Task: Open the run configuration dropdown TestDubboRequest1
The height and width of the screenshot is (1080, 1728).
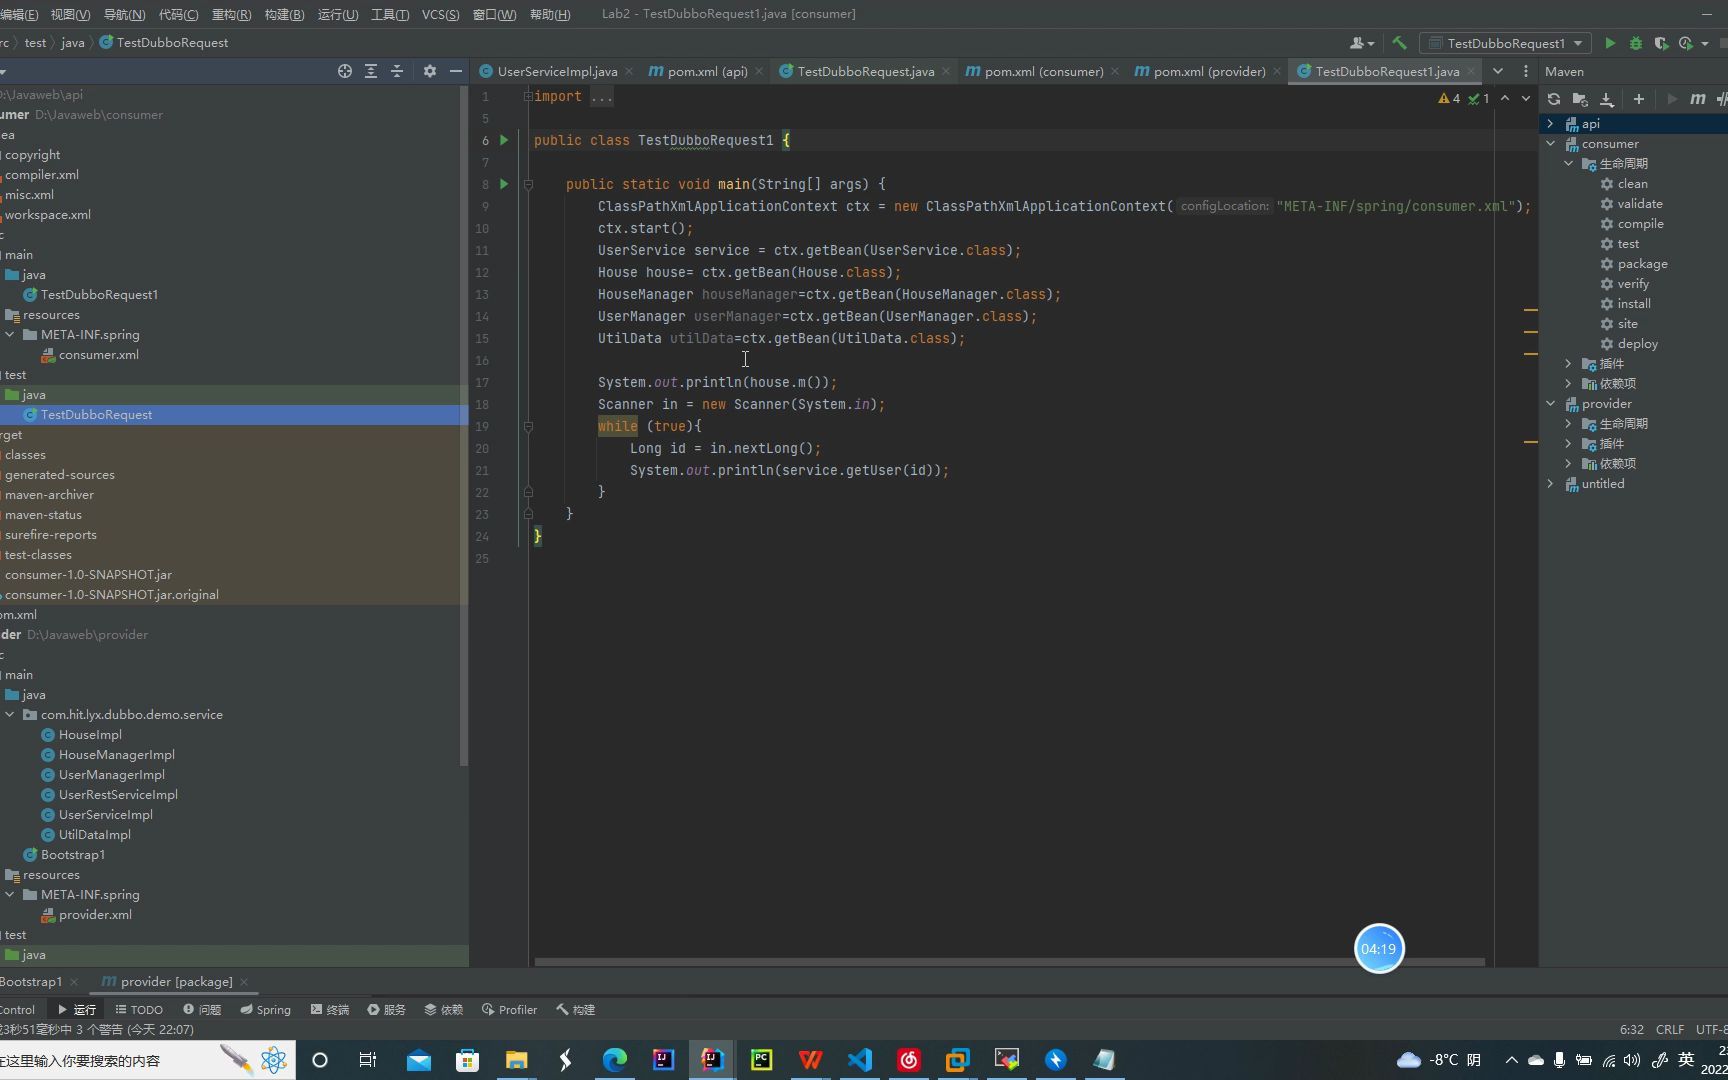Action: pos(1505,43)
